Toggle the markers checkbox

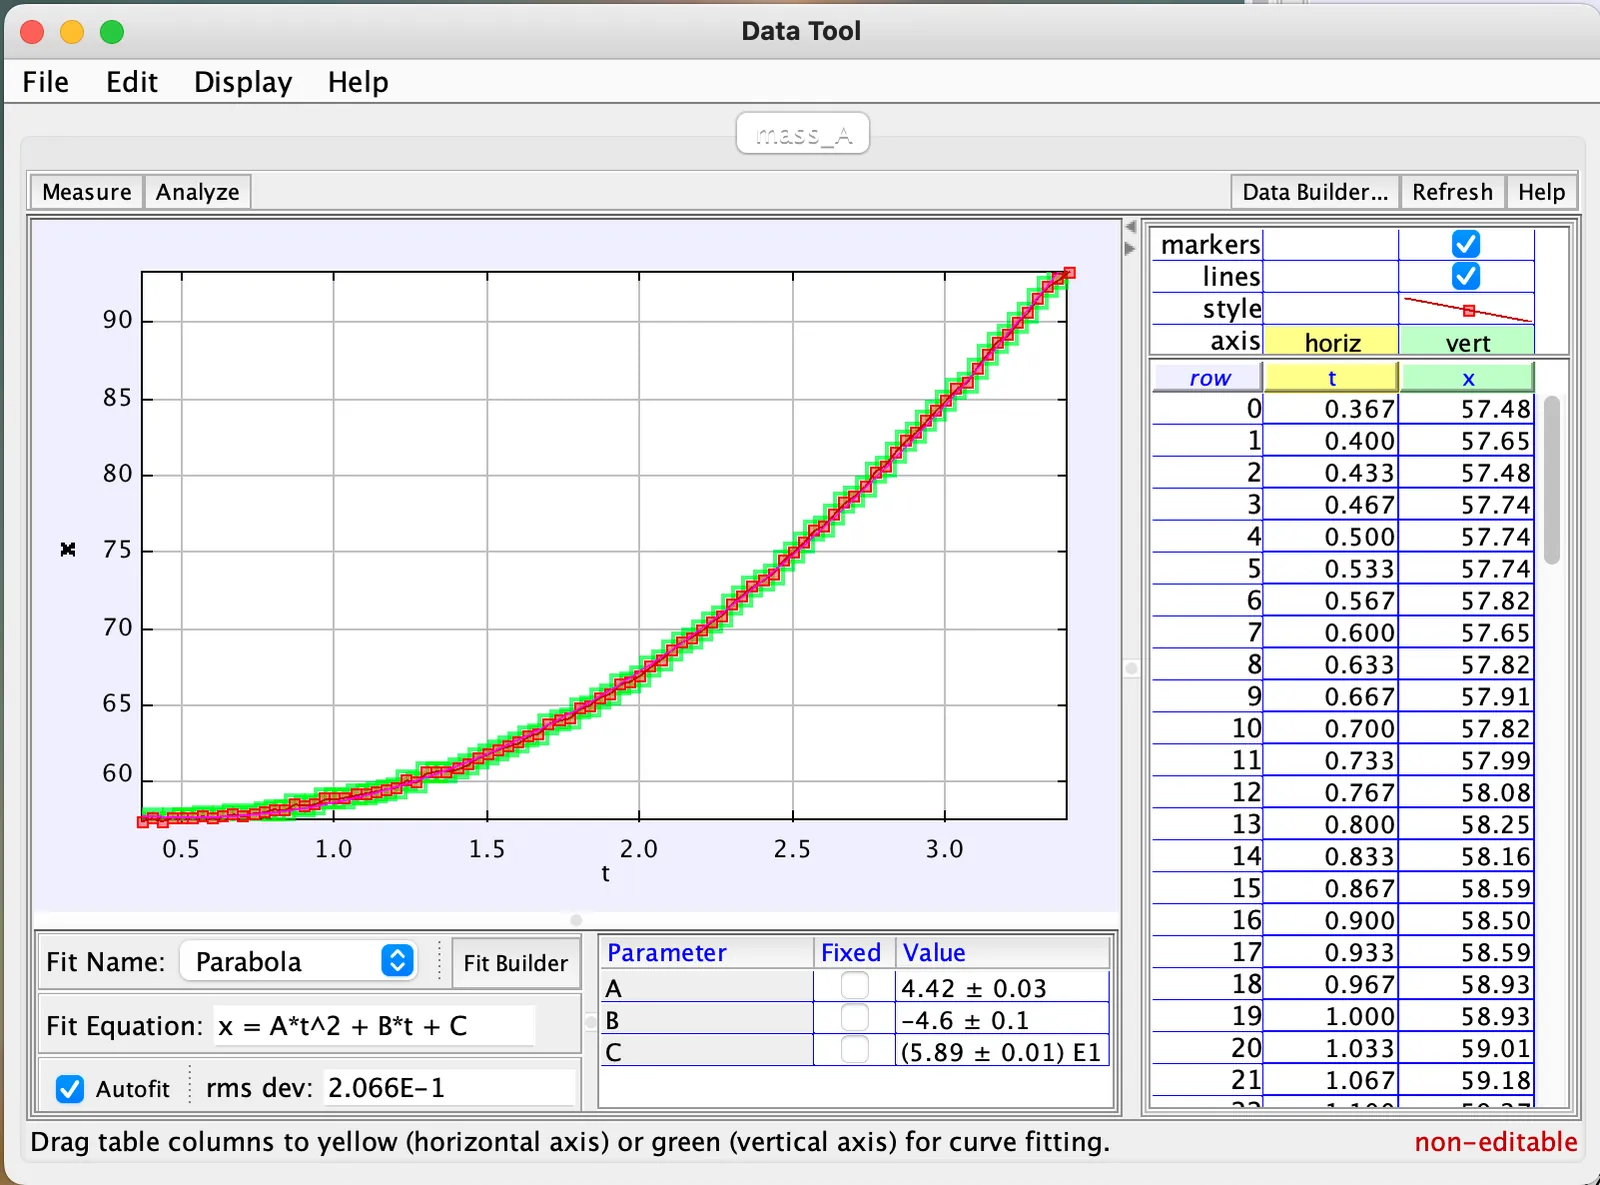click(x=1466, y=244)
